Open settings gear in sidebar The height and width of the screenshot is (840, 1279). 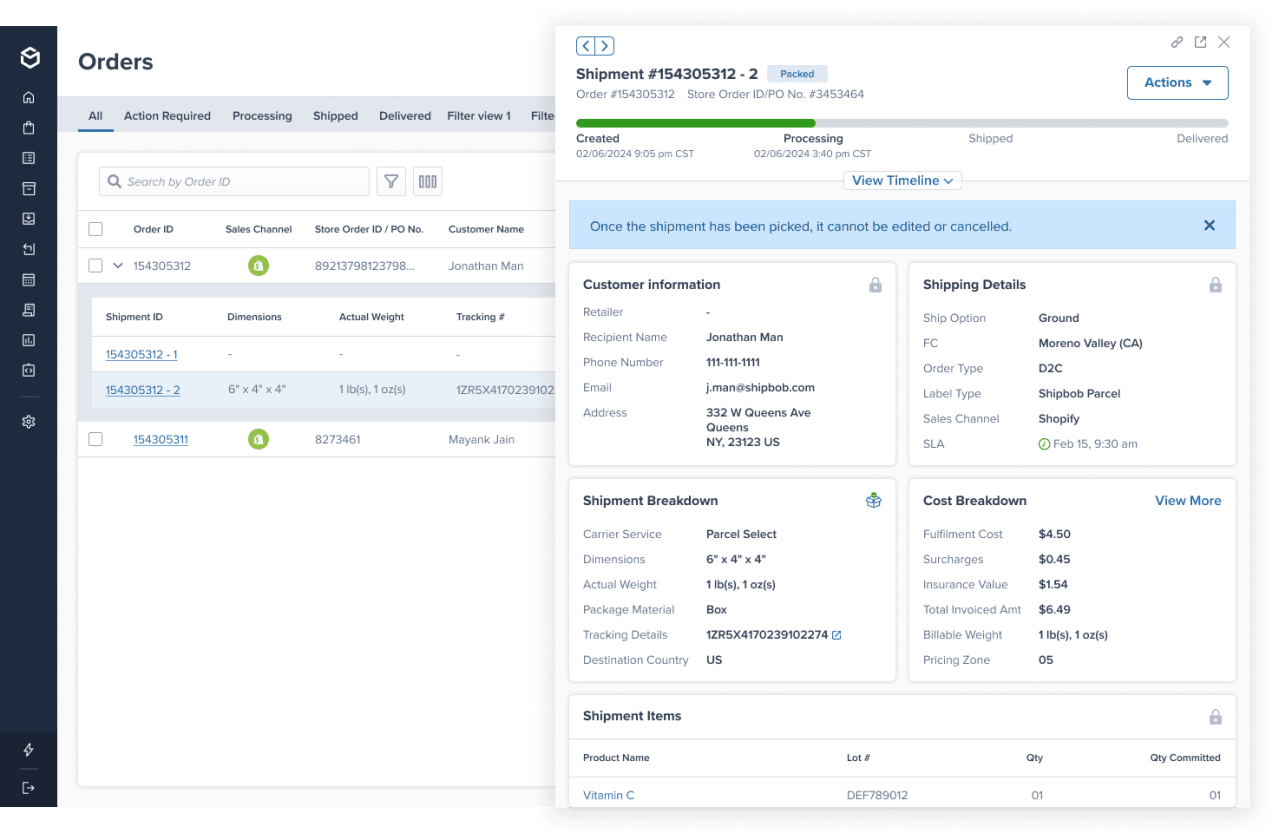coord(29,422)
